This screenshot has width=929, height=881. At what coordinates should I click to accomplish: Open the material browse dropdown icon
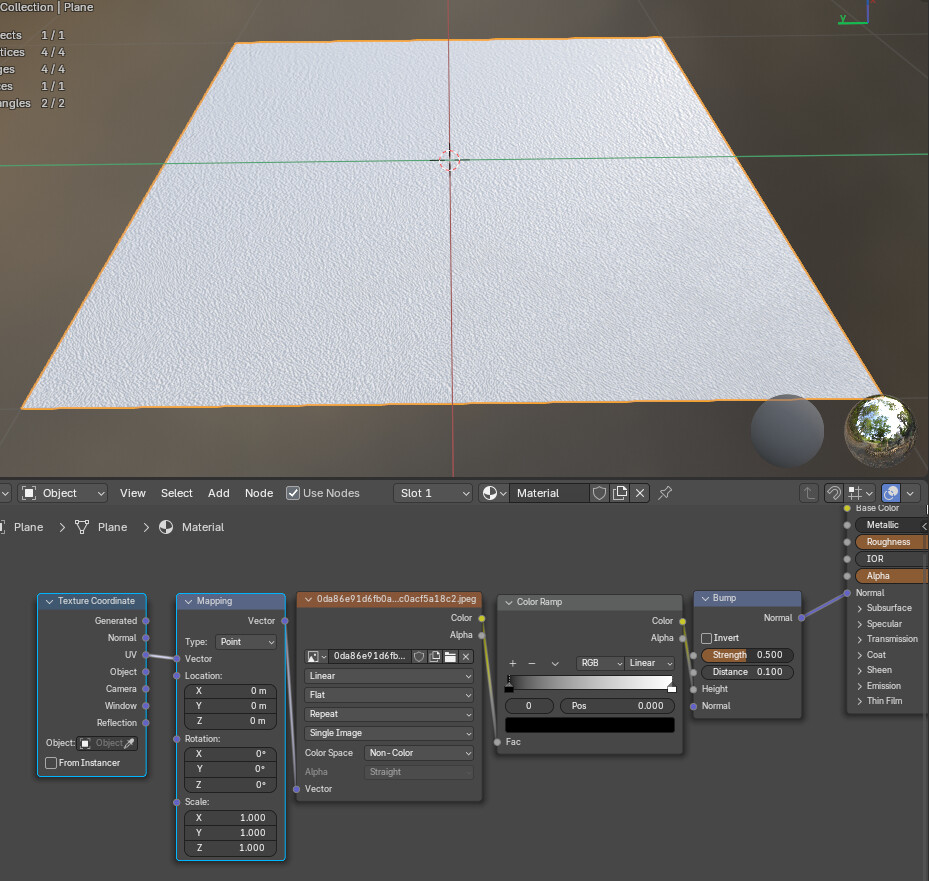coord(494,493)
